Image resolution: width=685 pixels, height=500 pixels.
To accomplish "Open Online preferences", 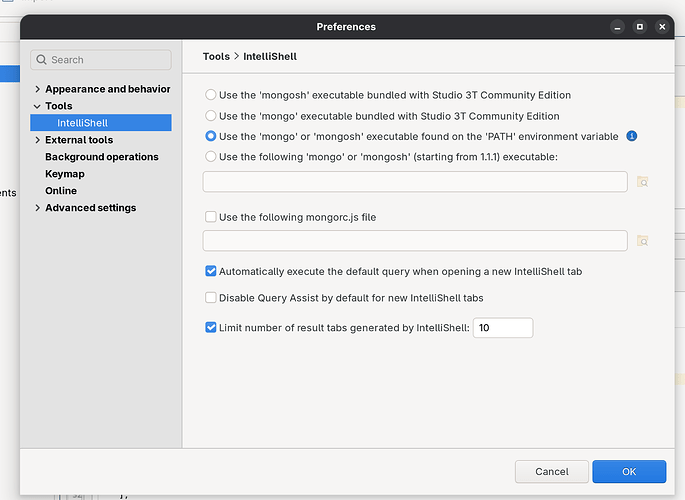I will [x=61, y=191].
